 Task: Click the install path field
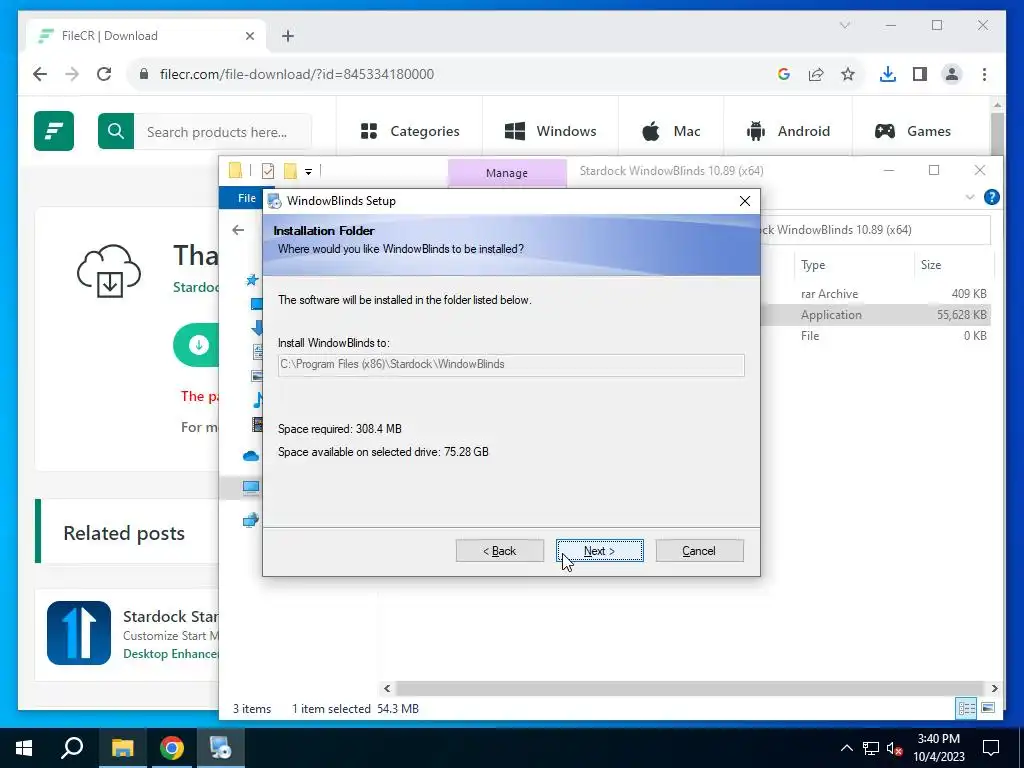(511, 364)
